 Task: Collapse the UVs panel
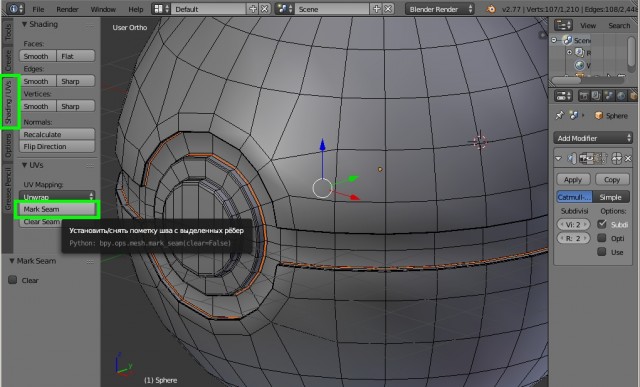click(24, 165)
